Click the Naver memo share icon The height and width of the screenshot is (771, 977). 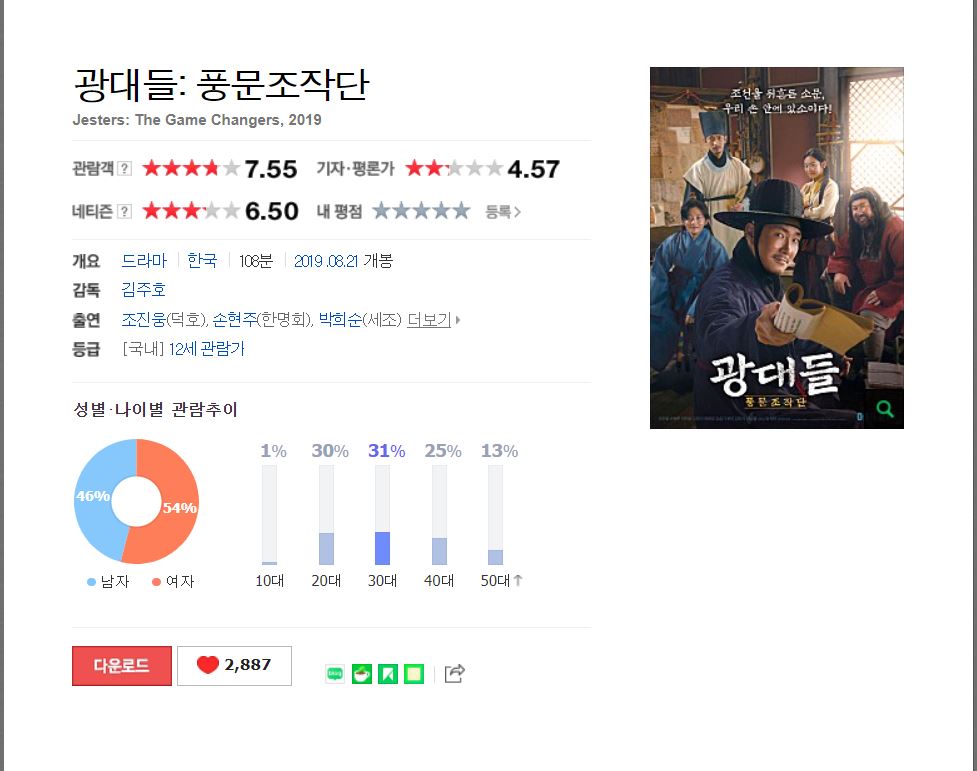pyautogui.click(x=414, y=674)
